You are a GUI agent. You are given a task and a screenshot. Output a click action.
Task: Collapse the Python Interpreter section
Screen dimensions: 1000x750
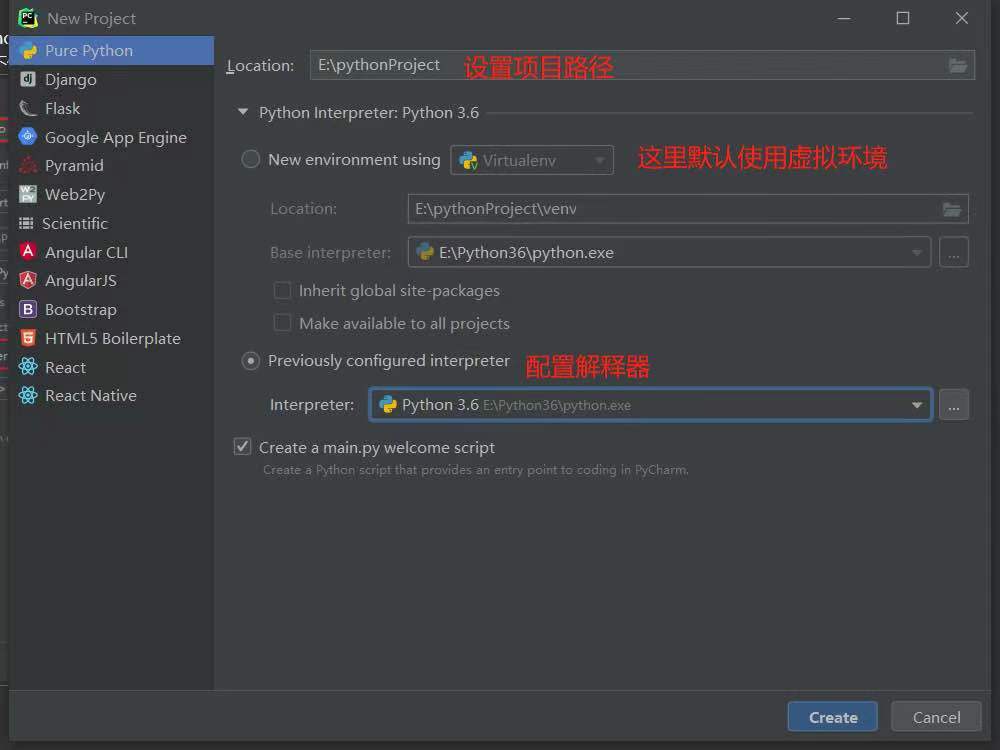[x=242, y=112]
